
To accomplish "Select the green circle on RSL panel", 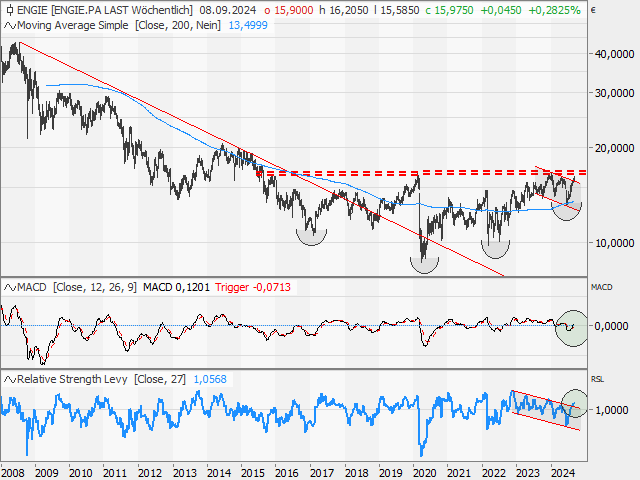I will pyautogui.click(x=574, y=403).
